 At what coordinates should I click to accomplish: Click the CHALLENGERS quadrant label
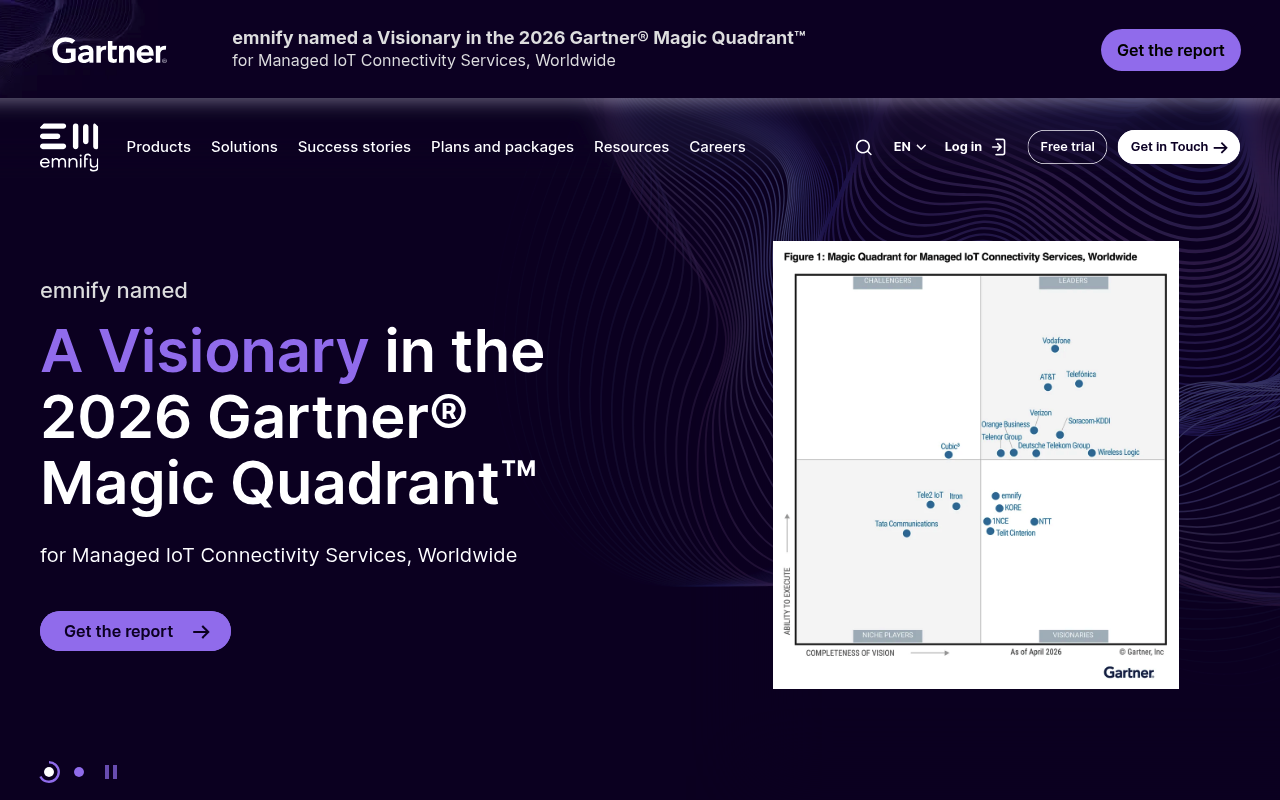pos(887,282)
